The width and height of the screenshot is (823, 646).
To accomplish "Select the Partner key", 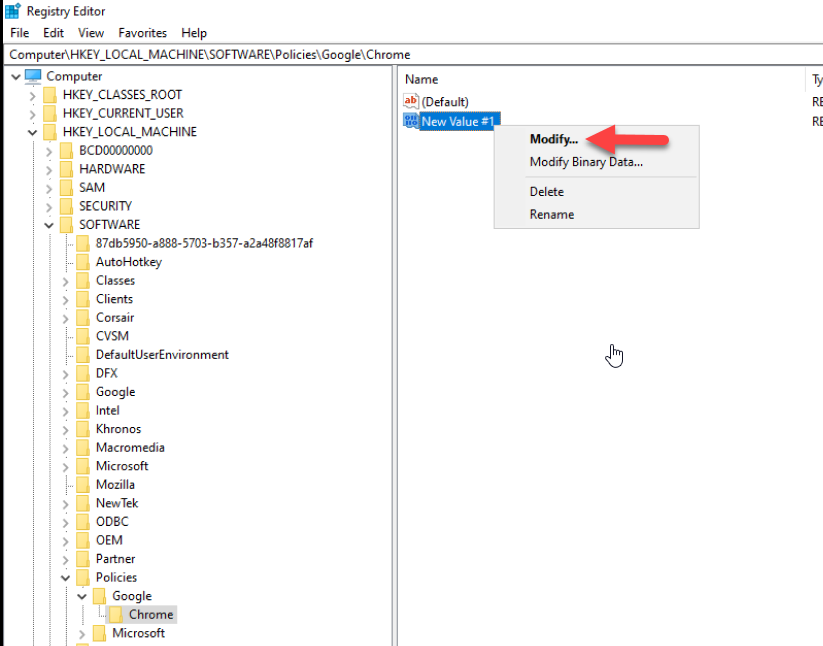I will (x=115, y=558).
